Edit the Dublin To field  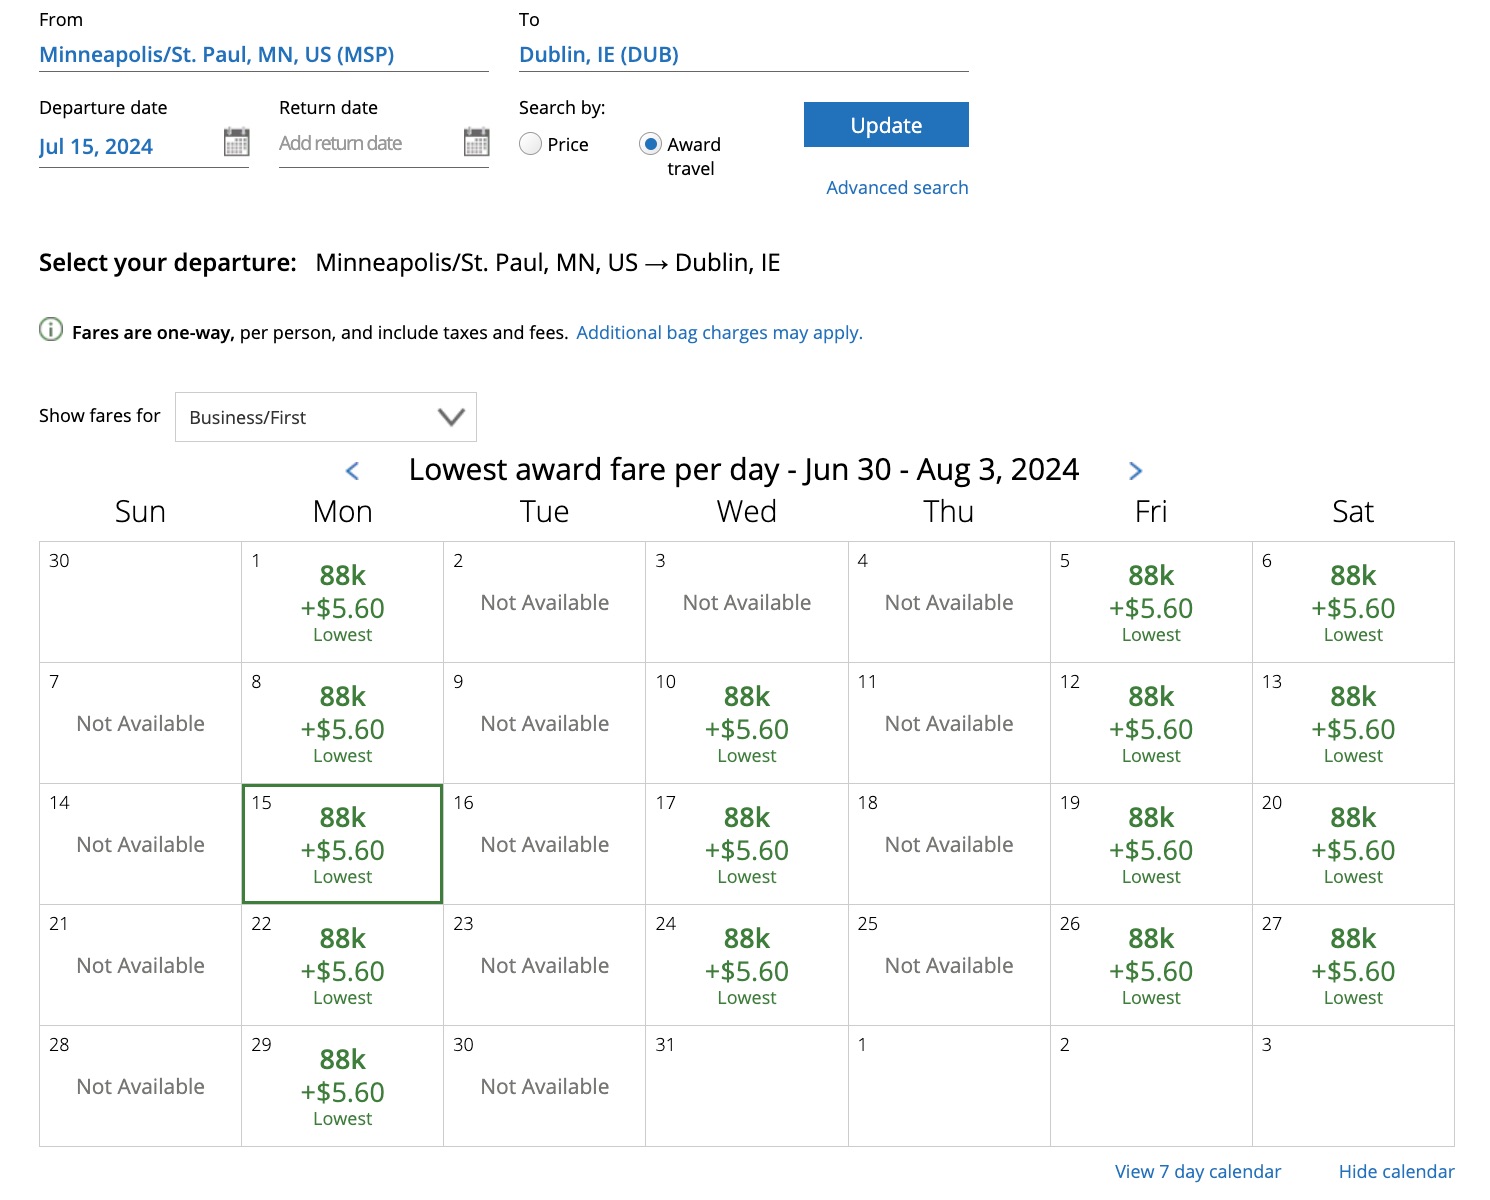point(598,54)
